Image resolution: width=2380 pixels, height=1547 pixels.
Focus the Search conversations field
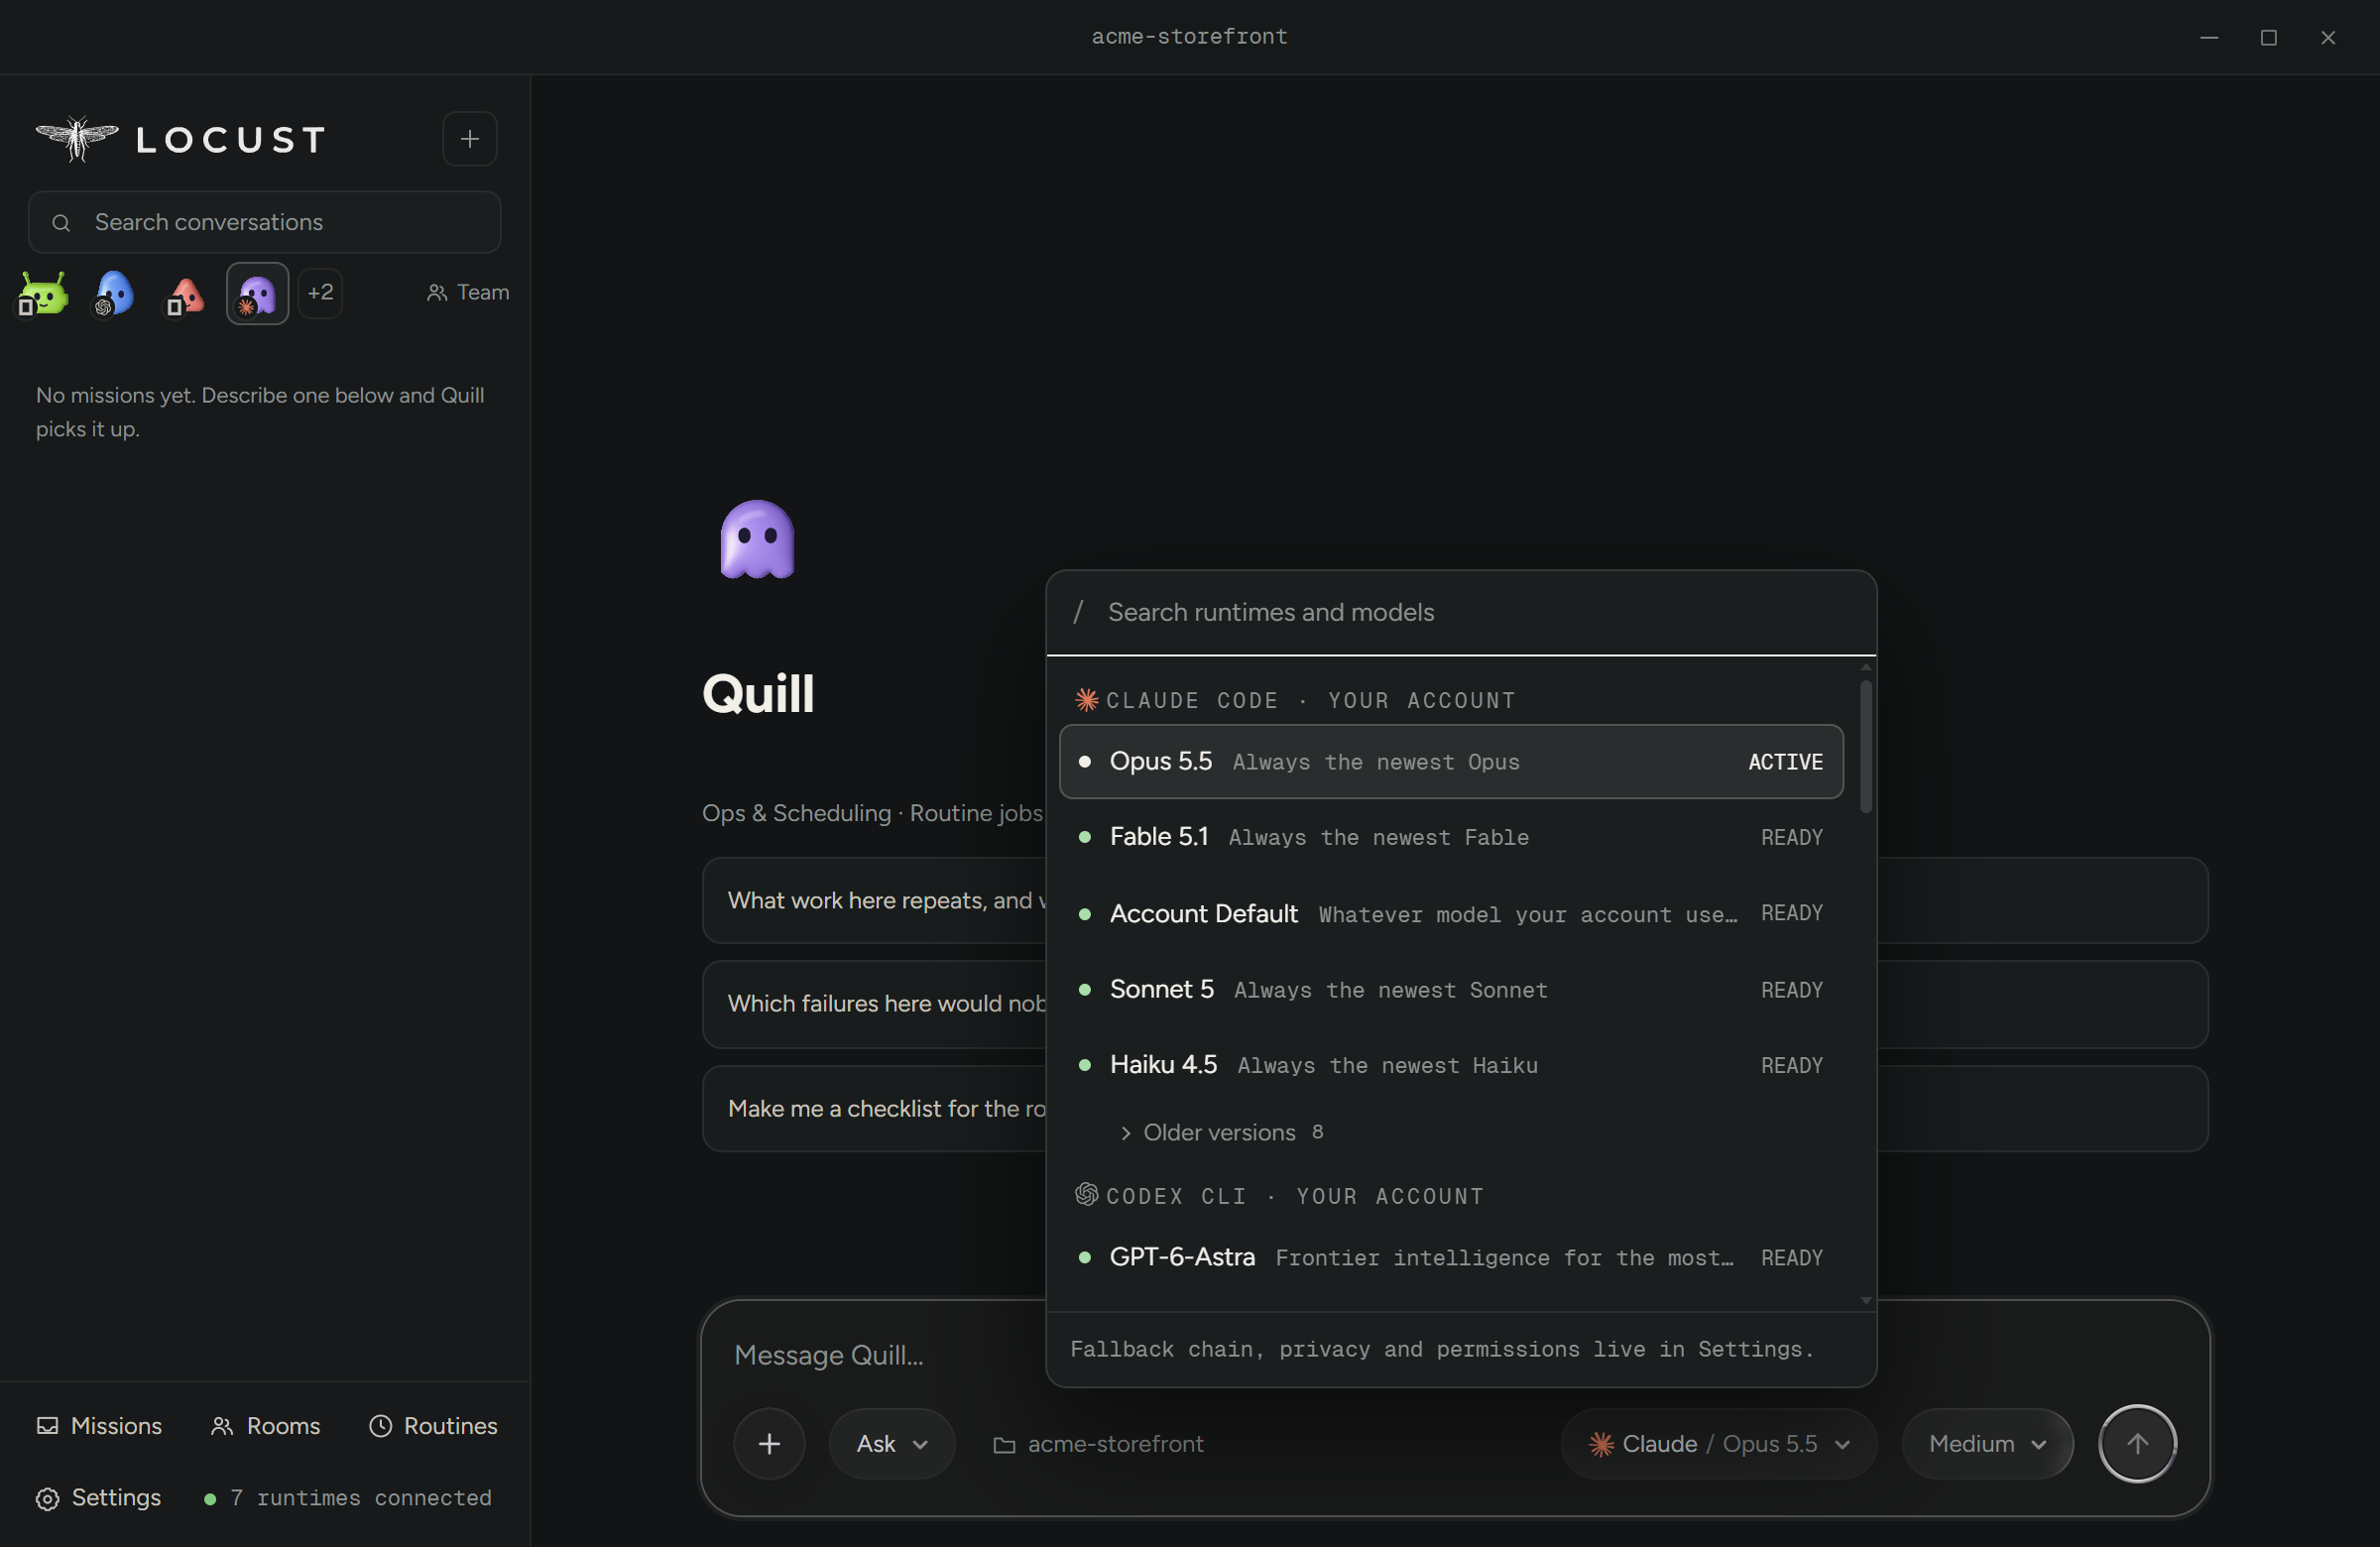265,222
